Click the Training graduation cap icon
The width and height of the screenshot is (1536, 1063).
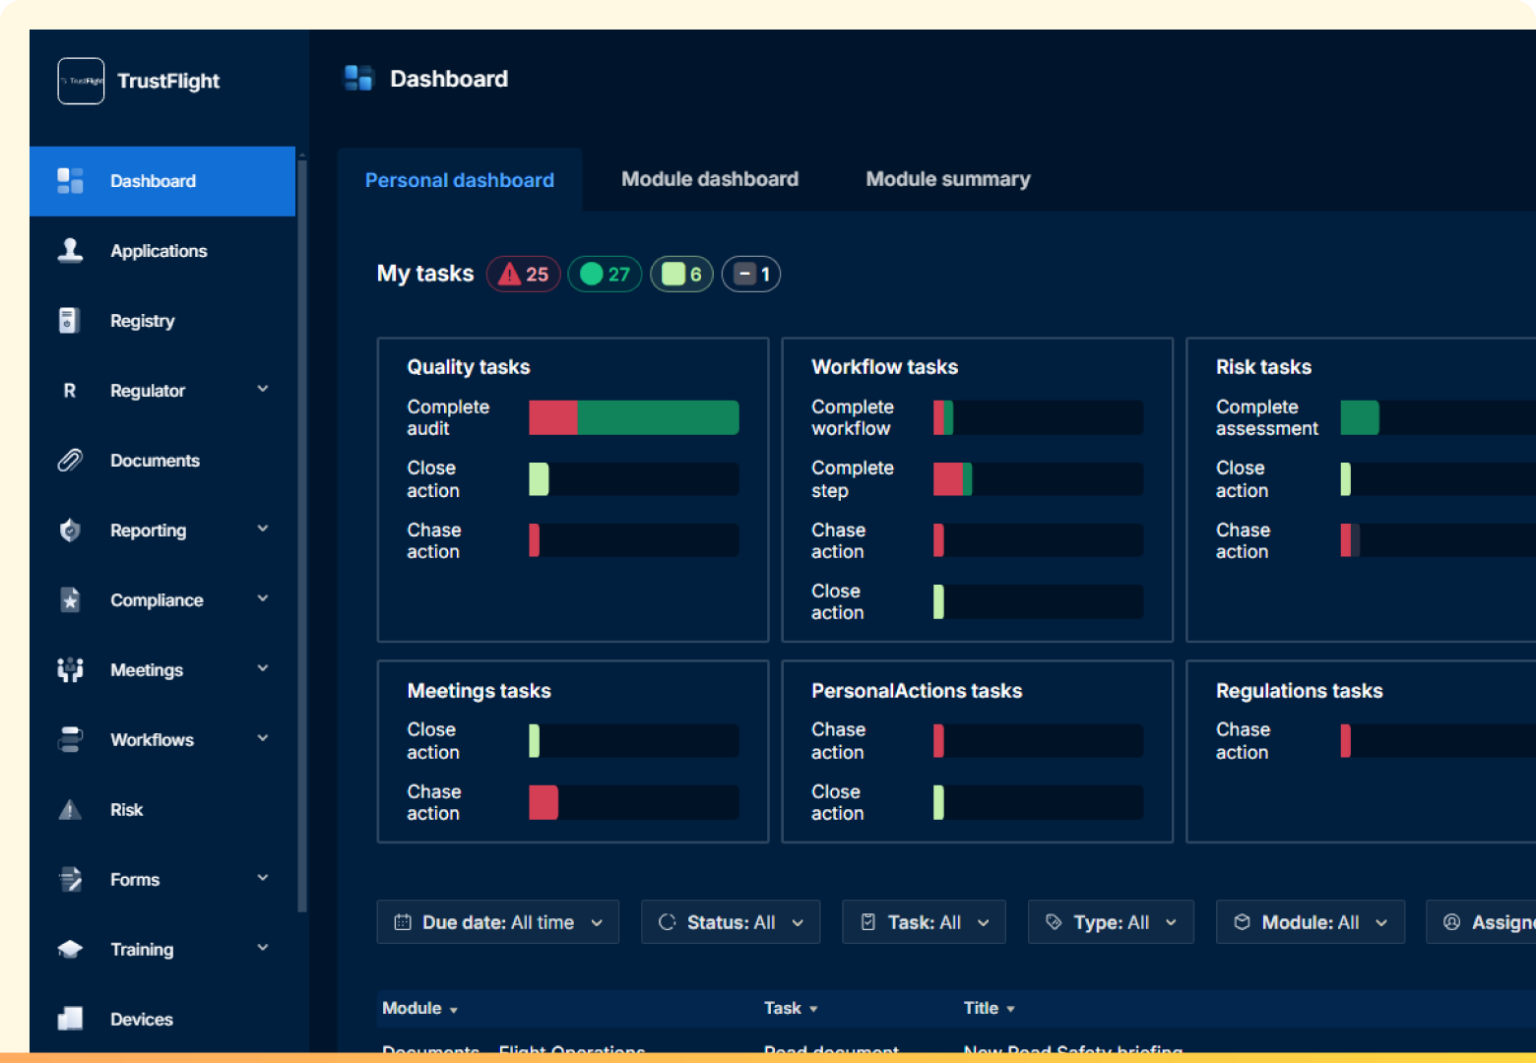[x=69, y=948]
